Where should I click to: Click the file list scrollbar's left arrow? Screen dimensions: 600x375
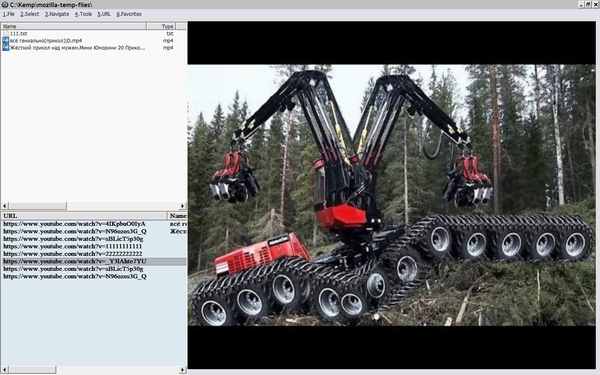tap(5, 206)
